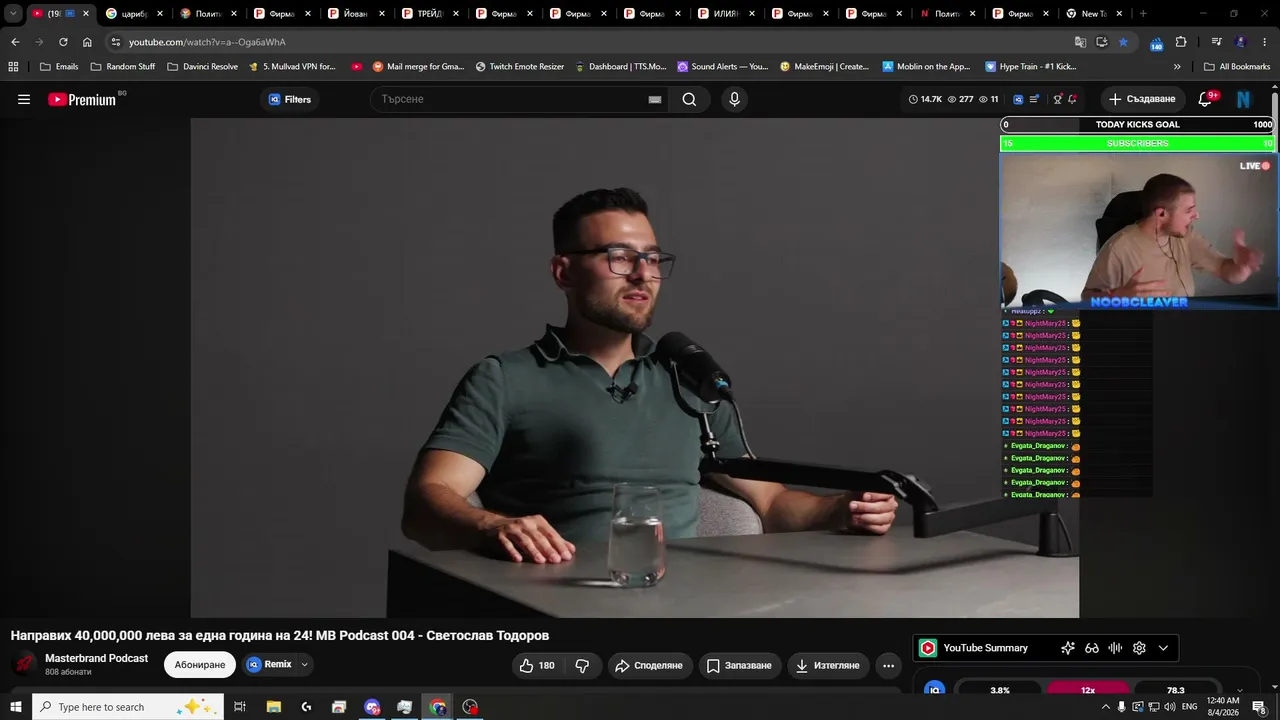
Task: Open the account avatar menu
Action: [x=1243, y=99]
